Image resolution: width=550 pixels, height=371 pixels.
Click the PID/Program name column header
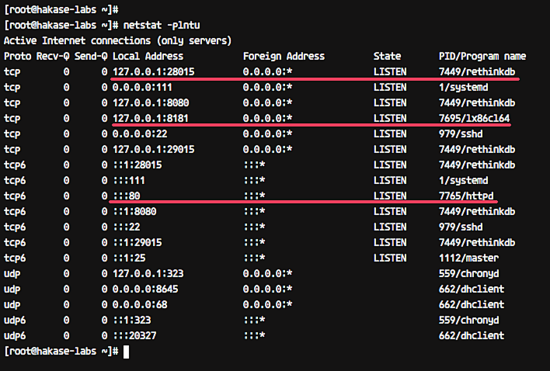click(x=482, y=56)
